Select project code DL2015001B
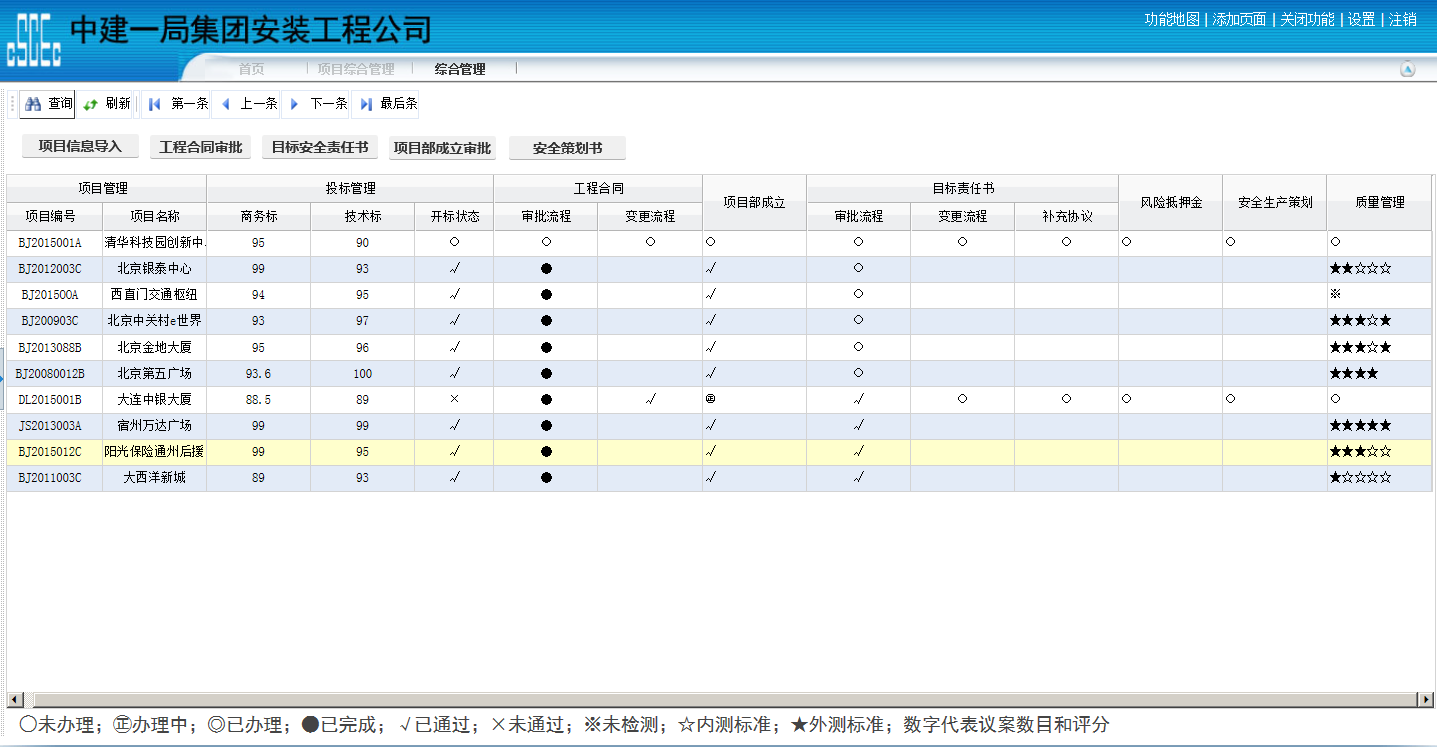Viewport: 1437px width, 747px height. 50,399
